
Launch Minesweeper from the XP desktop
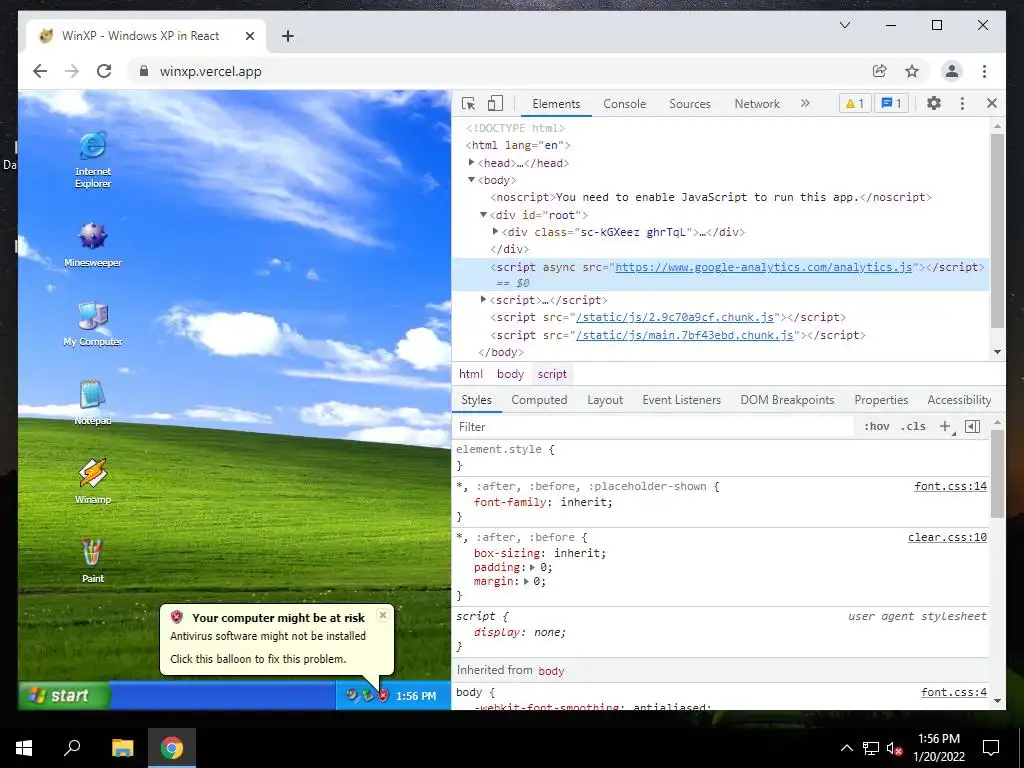pos(93,245)
